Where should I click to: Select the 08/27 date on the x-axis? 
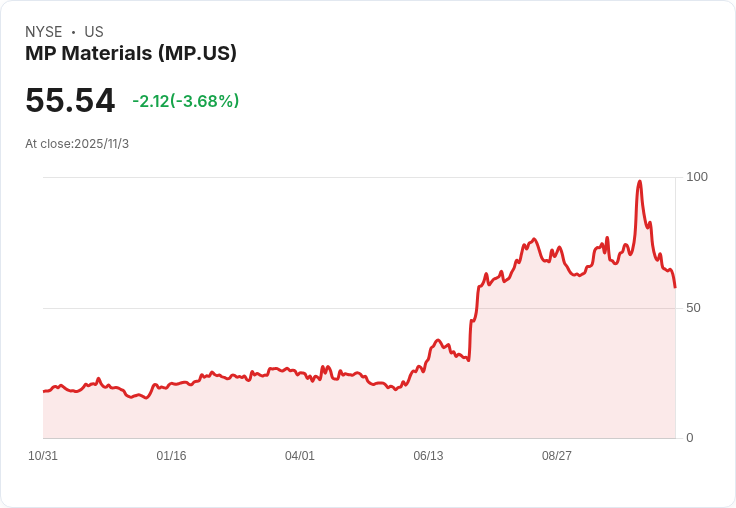[557, 456]
